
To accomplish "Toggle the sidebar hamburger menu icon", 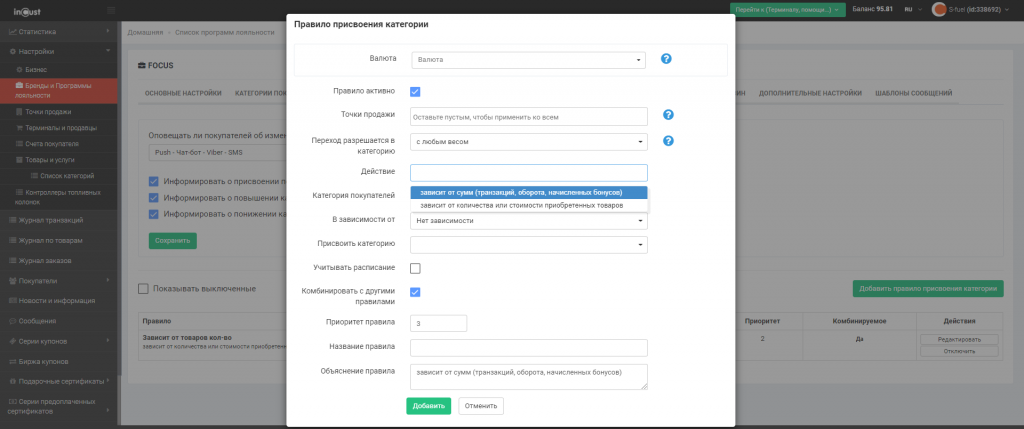I will 109,10.
